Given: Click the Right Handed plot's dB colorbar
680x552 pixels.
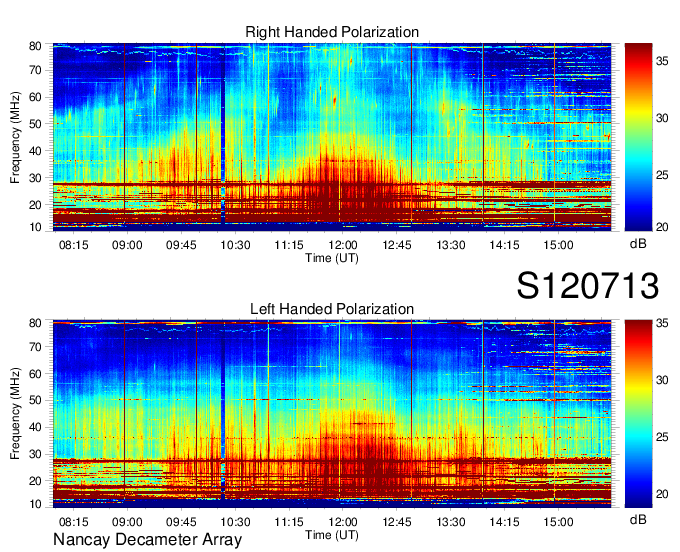Looking at the screenshot, I should tap(638, 137).
